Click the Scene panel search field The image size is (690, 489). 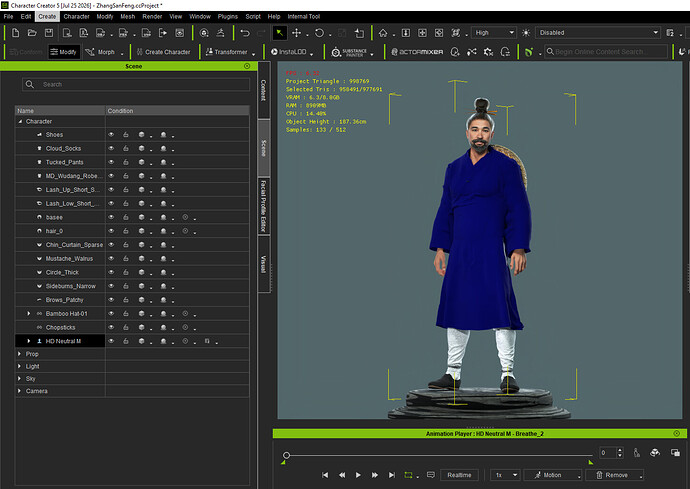136,85
